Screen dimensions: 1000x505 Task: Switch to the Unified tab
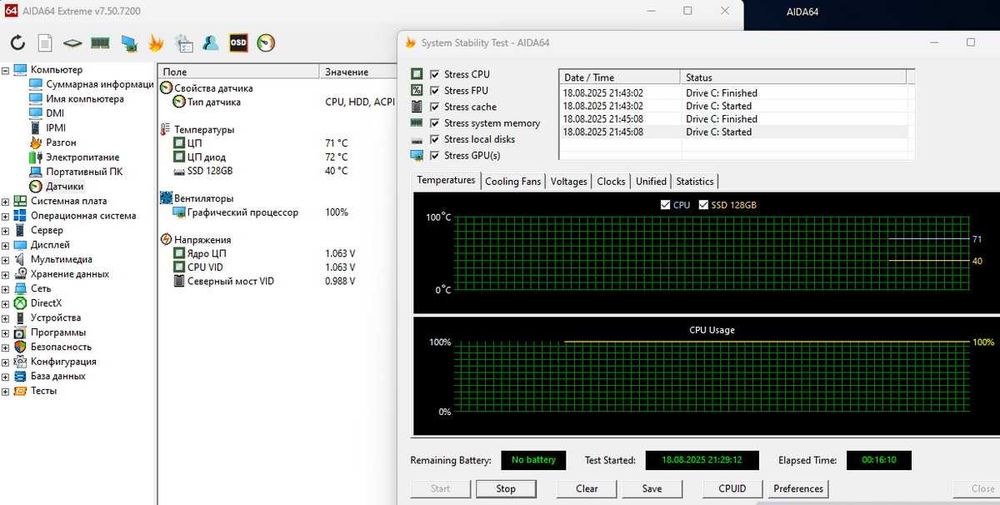point(651,182)
